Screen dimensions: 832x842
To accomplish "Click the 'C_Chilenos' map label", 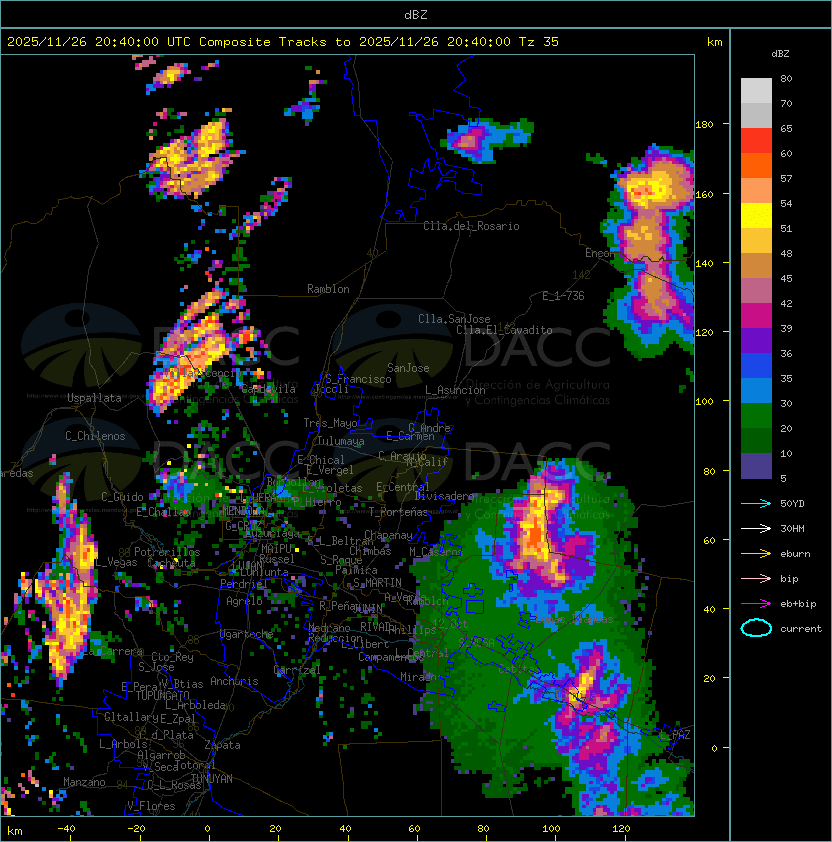I will click(x=95, y=436).
